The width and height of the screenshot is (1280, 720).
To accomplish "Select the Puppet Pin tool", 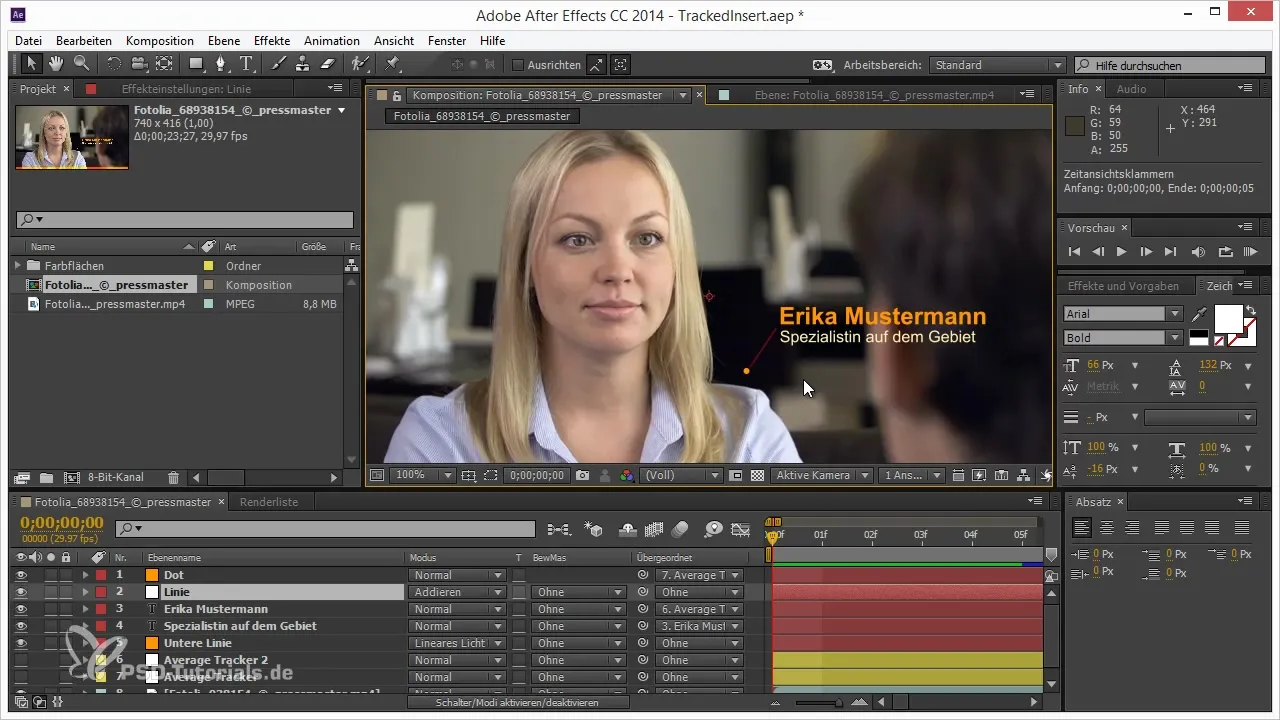I will pyautogui.click(x=392, y=64).
